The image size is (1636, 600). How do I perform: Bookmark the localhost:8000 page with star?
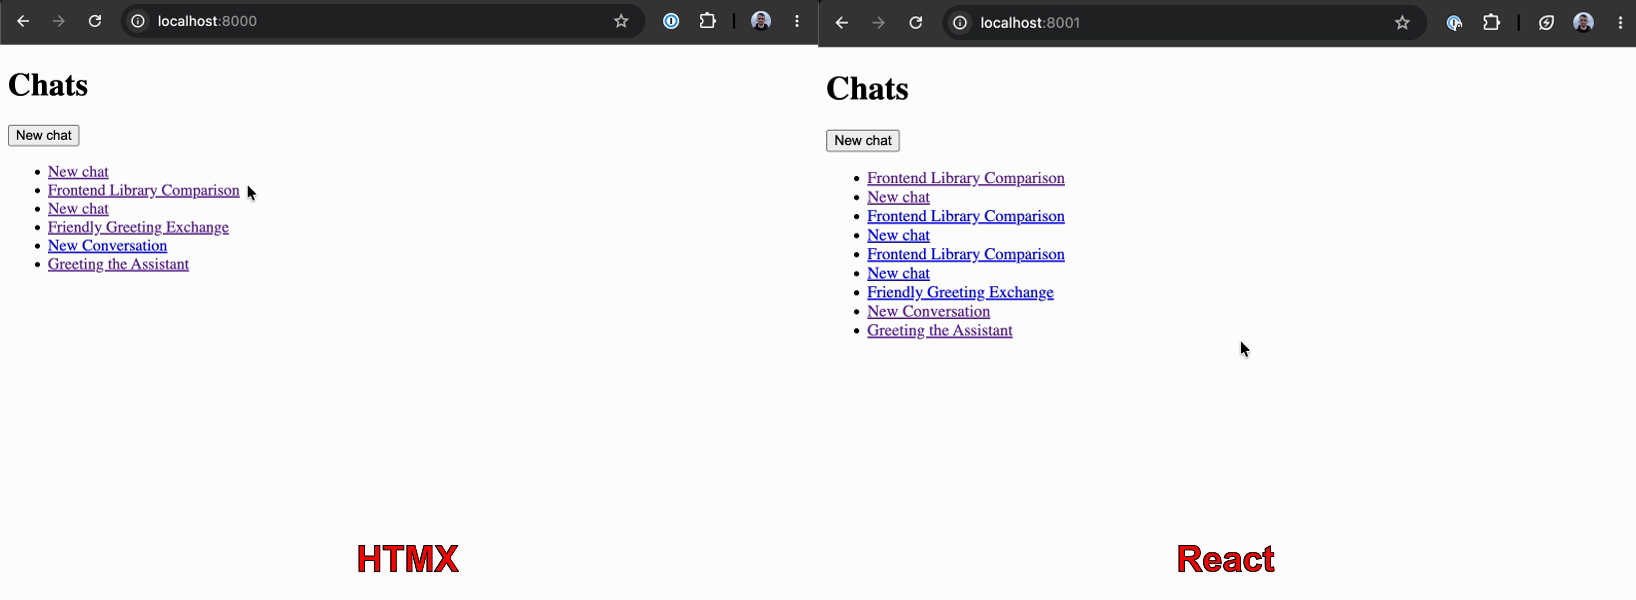(621, 21)
